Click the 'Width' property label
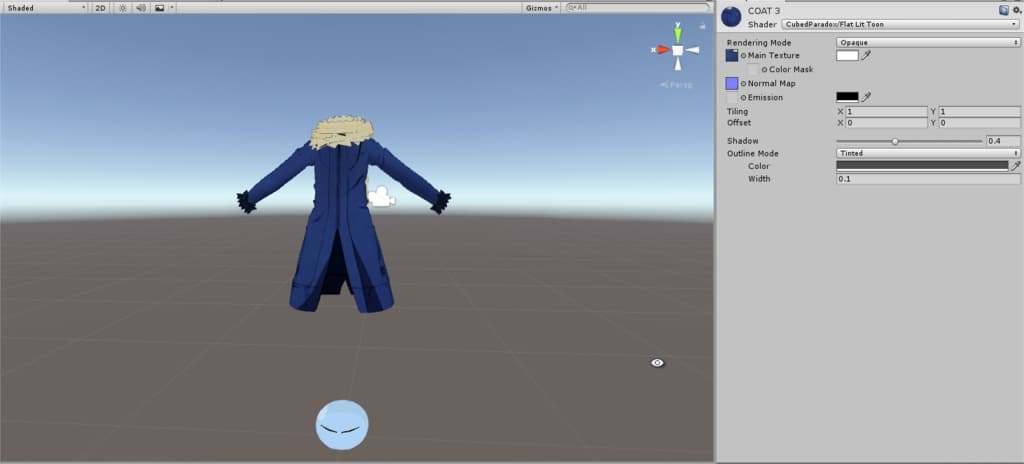 759,179
